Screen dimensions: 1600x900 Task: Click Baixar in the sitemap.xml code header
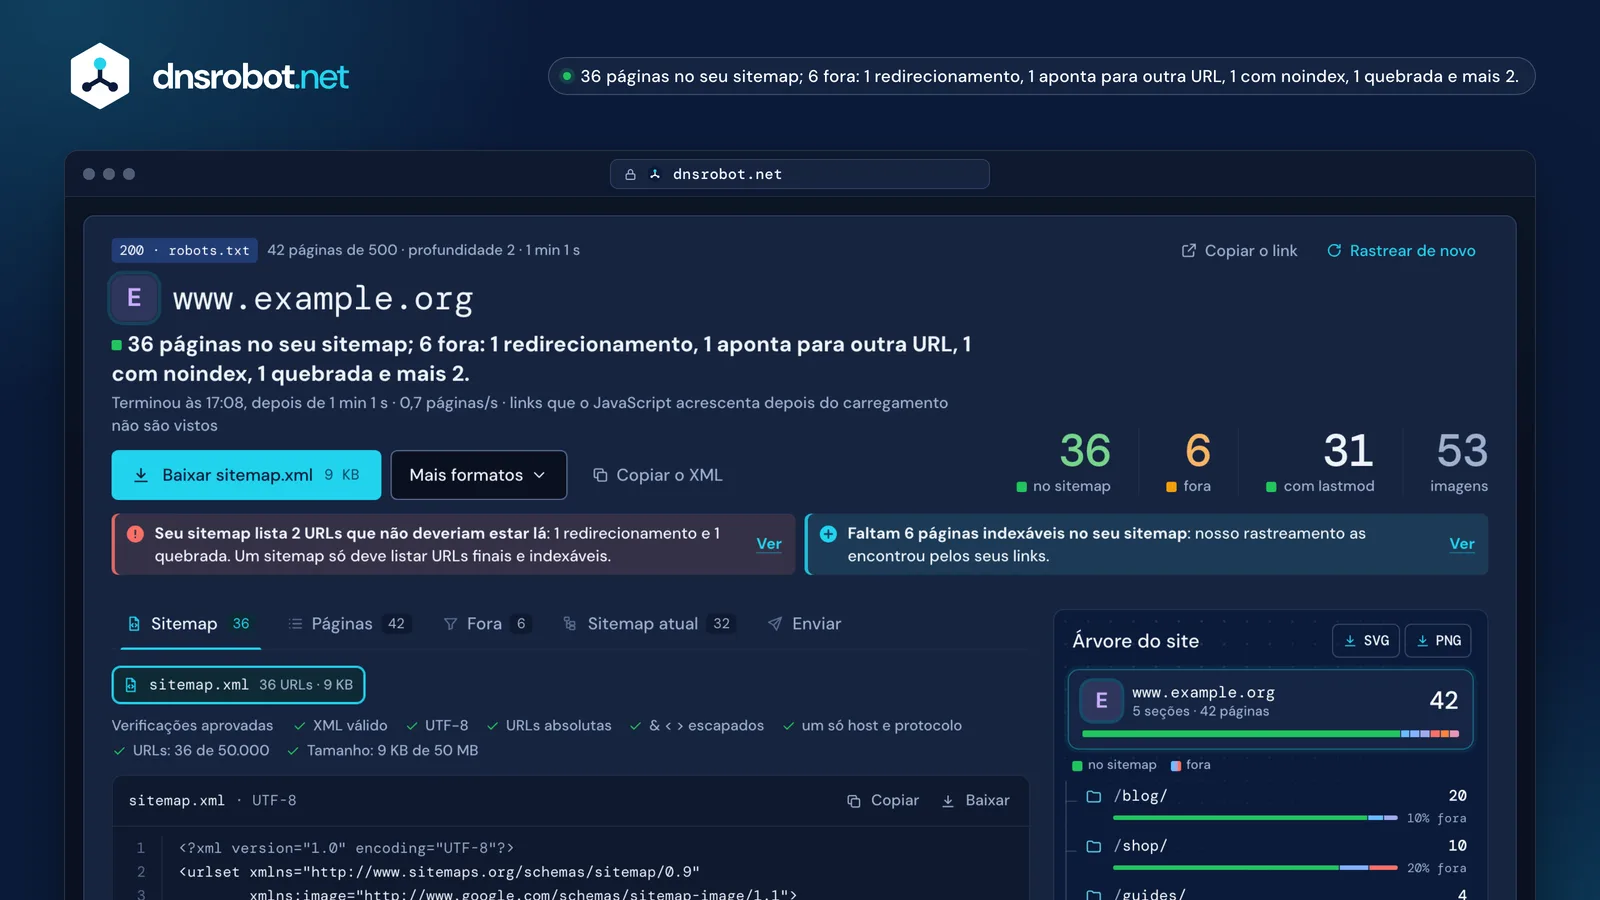(975, 801)
